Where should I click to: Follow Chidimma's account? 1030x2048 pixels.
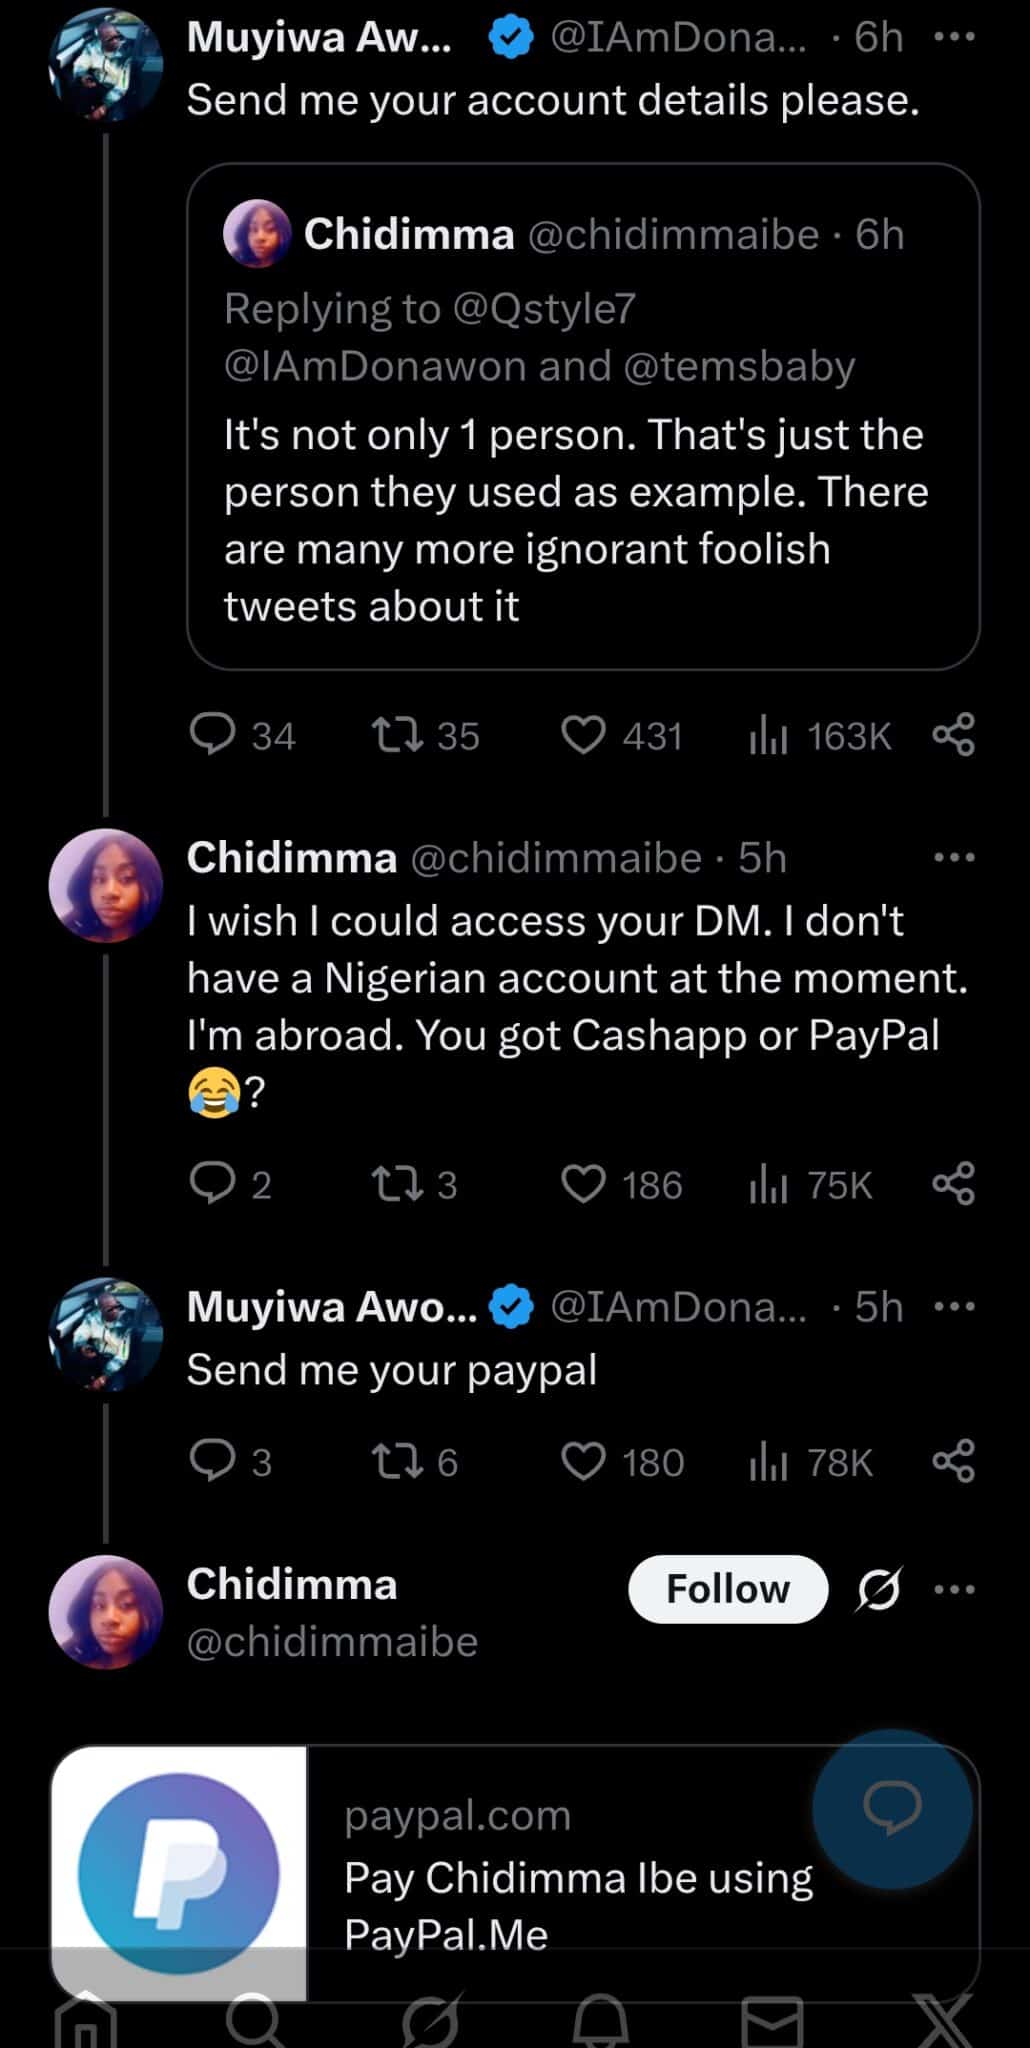(x=727, y=1589)
